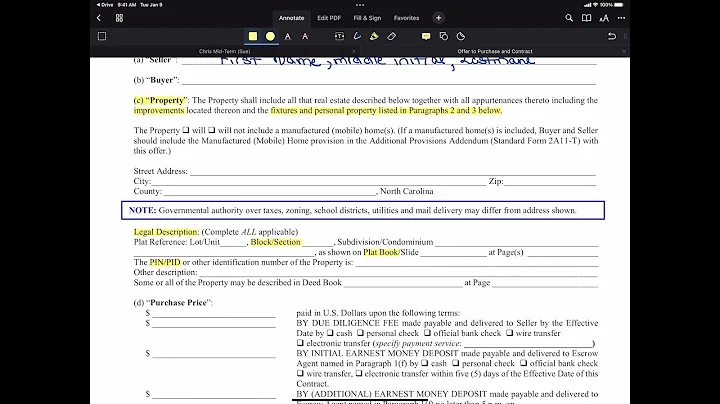
Task: Open the shapes tool
Action: click(x=444, y=36)
